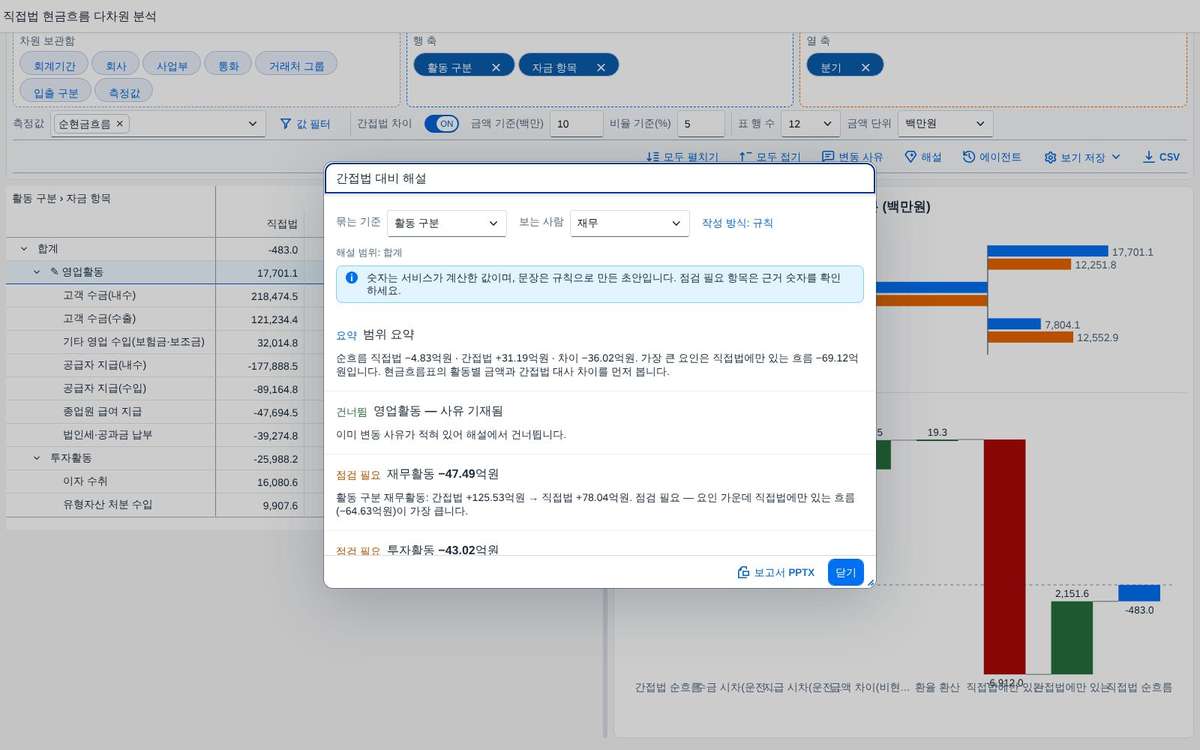Click the 값 필터 funnel icon

tap(285, 124)
